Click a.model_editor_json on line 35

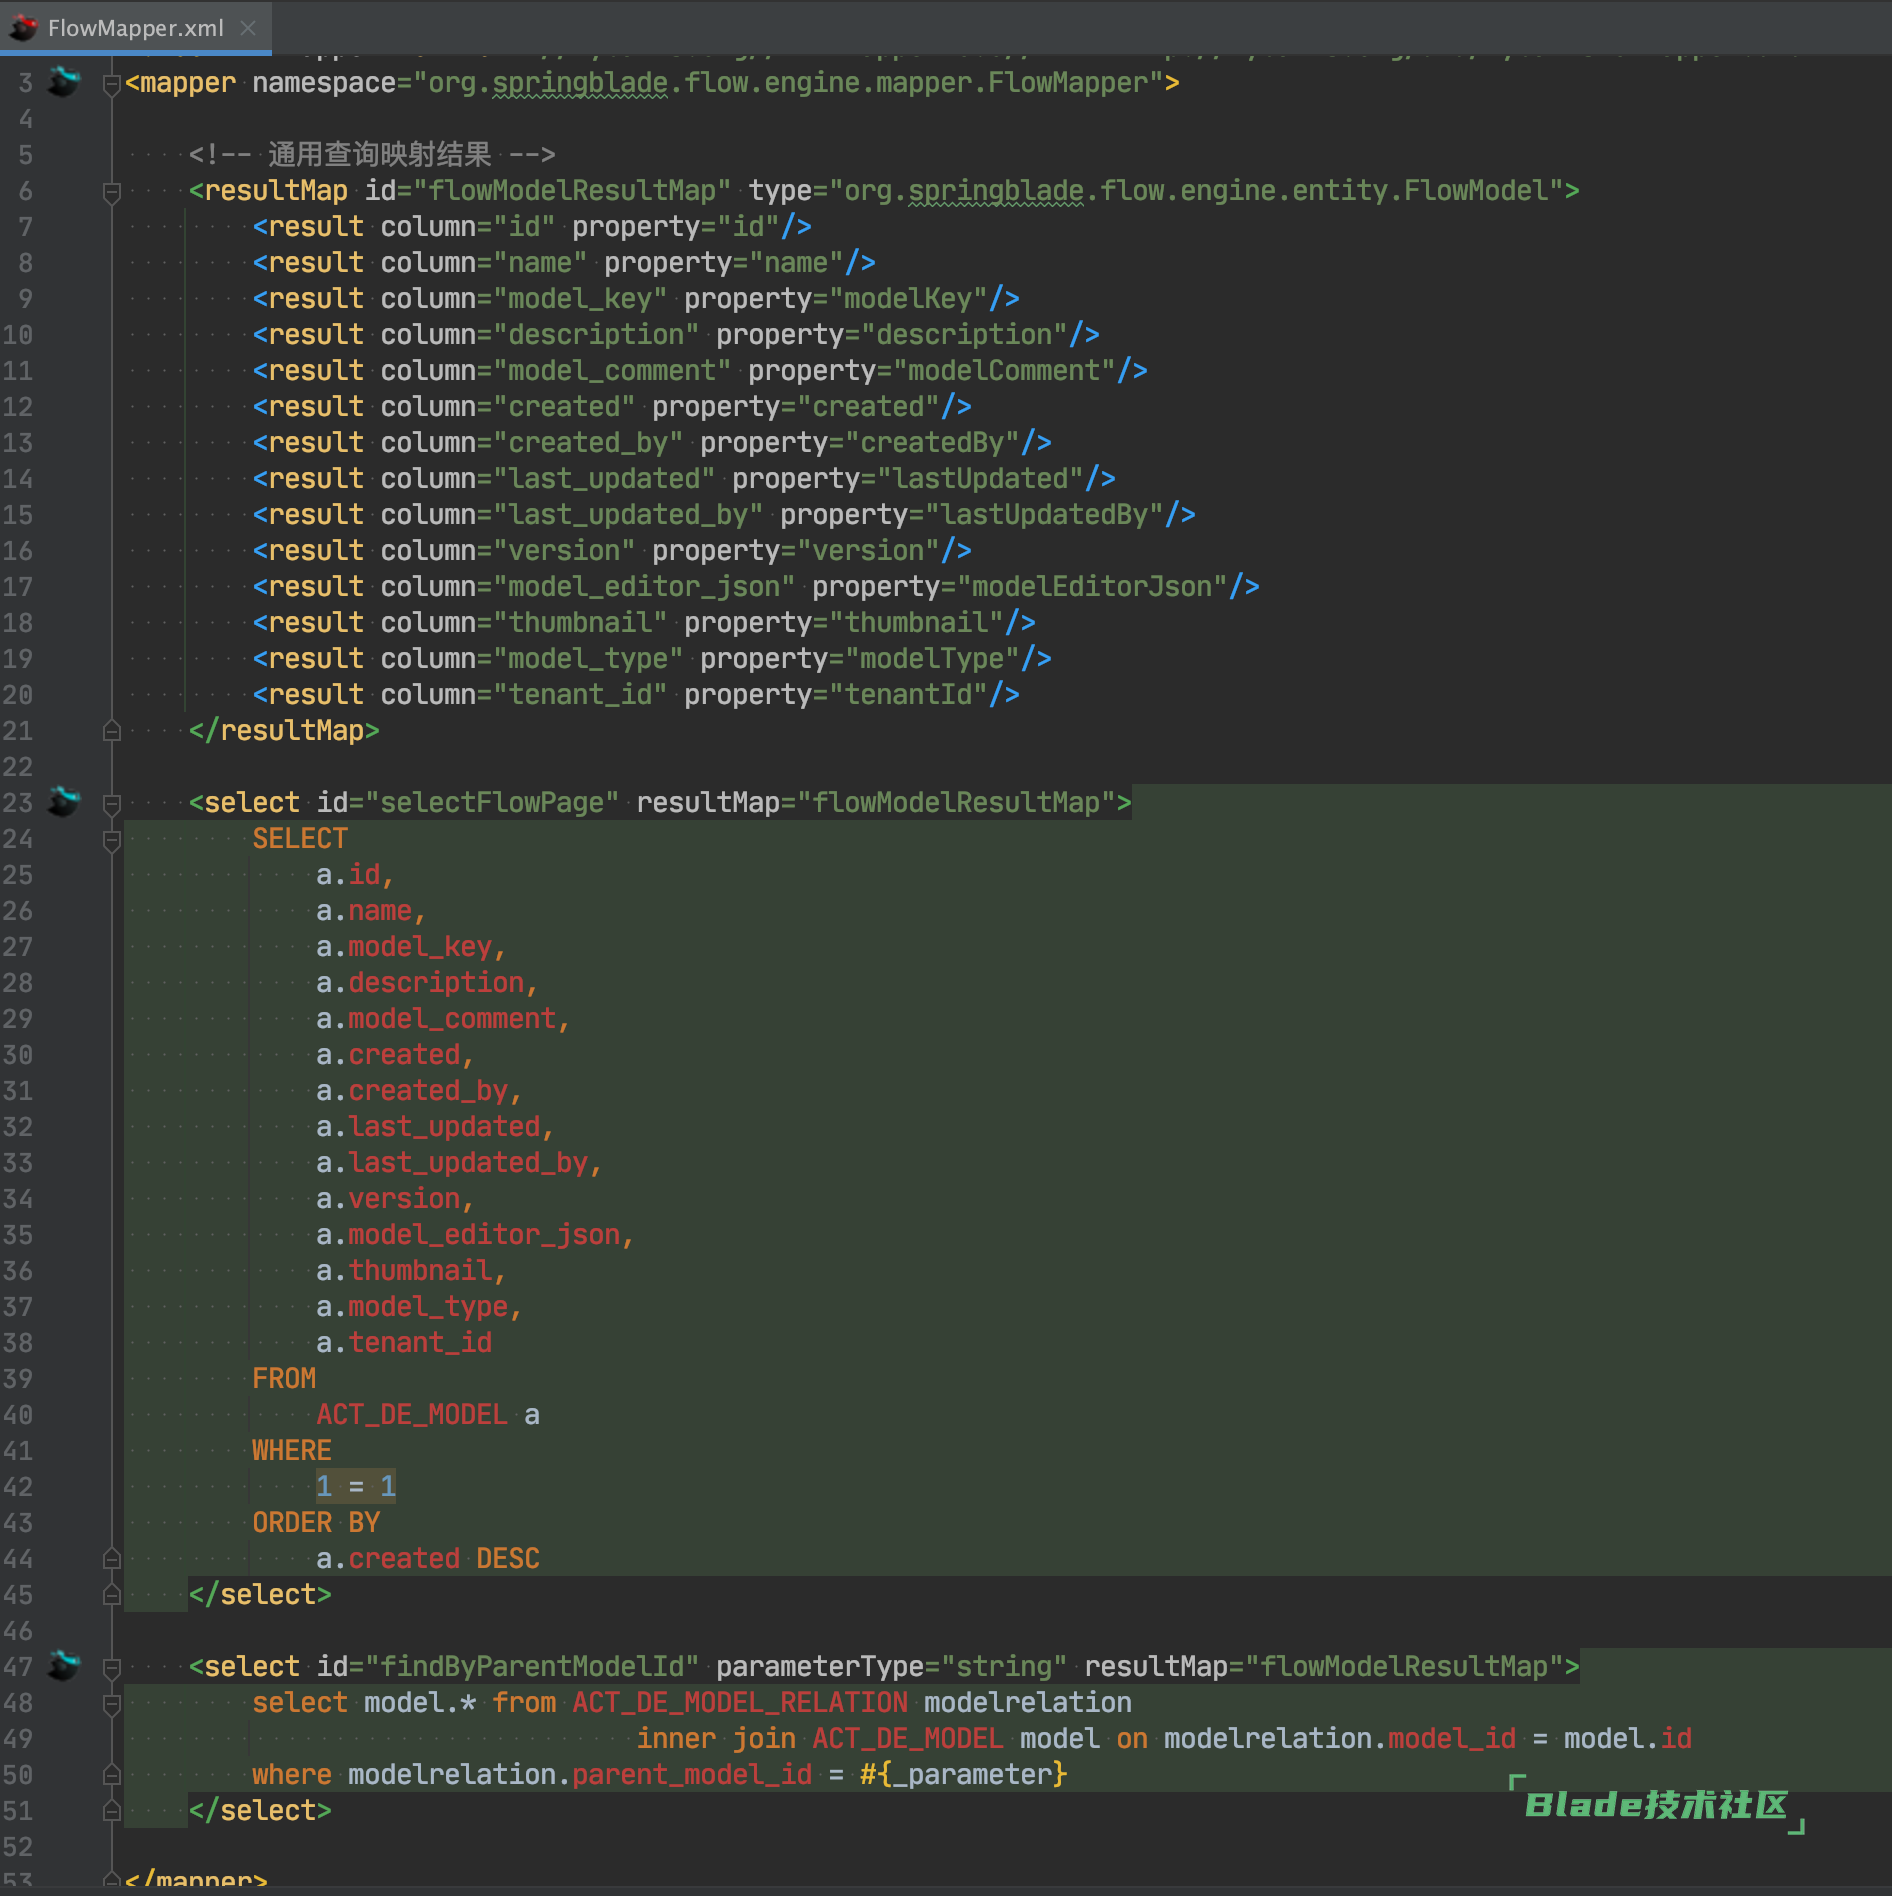coord(468,1235)
